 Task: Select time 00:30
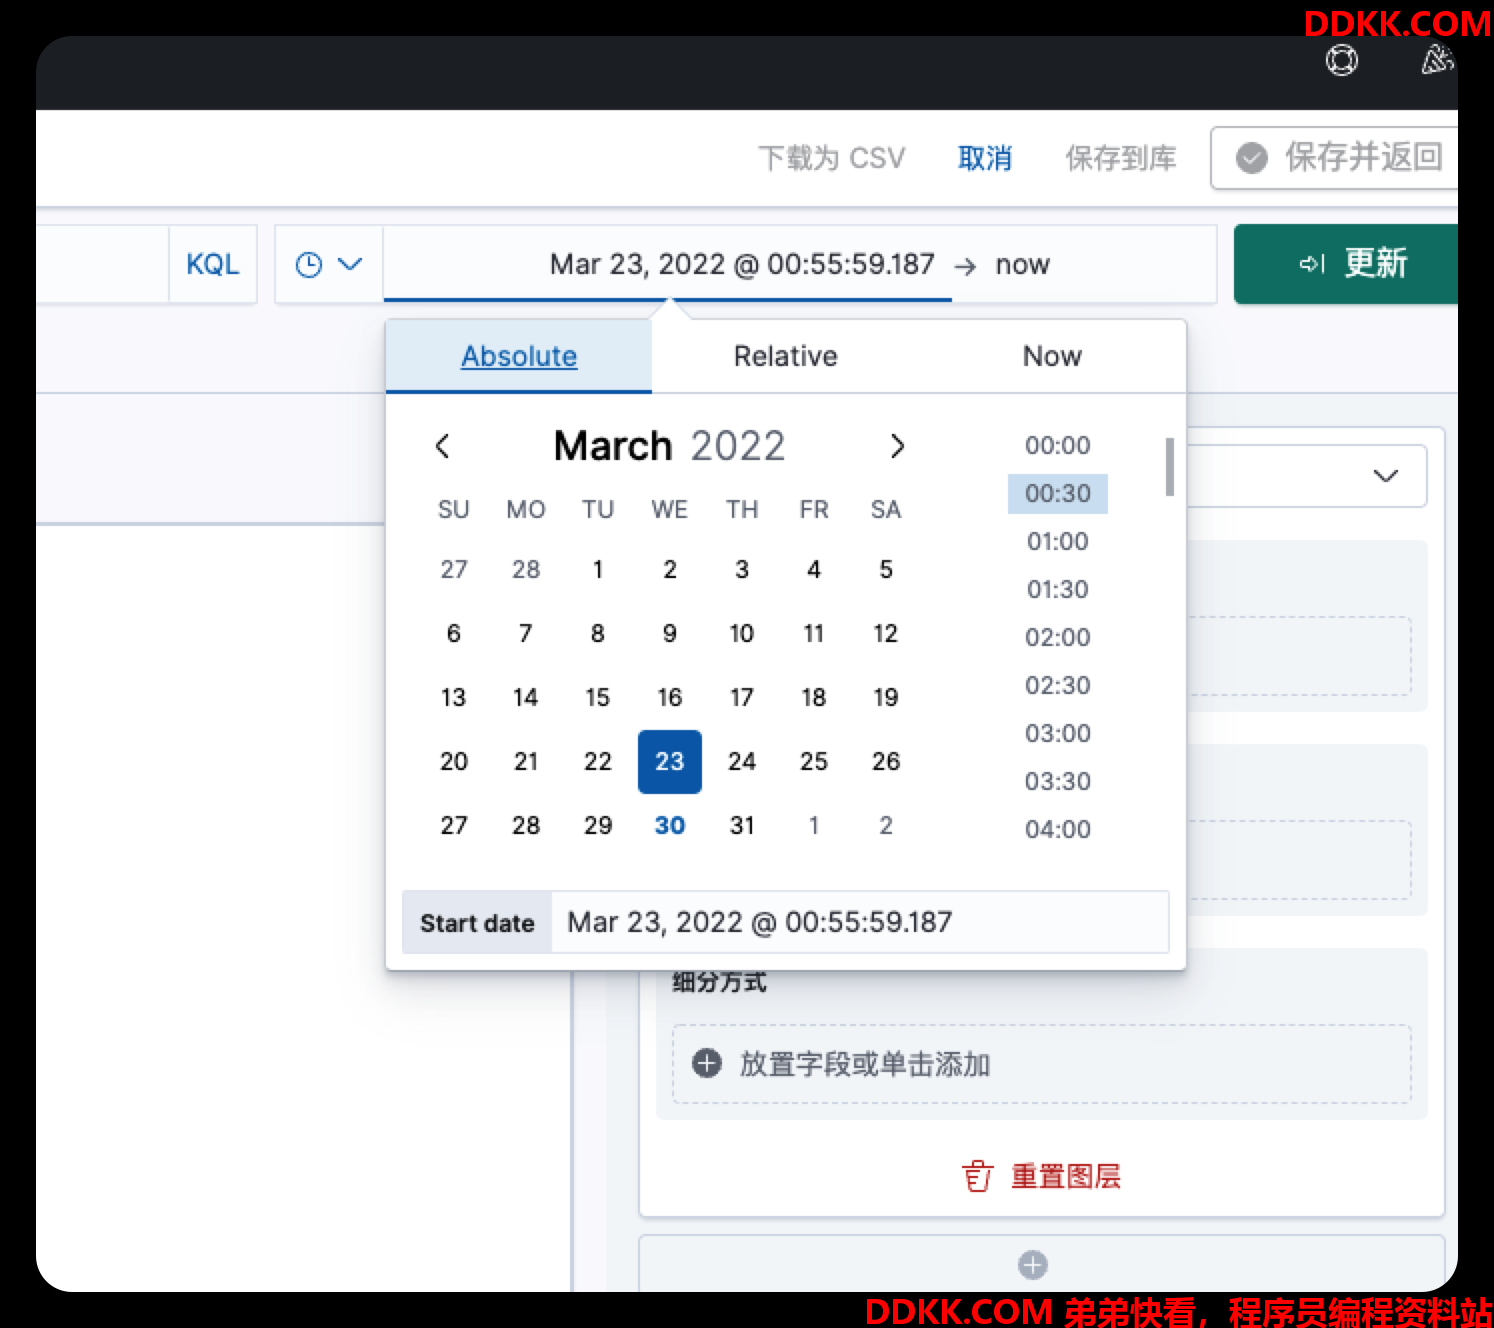click(x=1058, y=494)
